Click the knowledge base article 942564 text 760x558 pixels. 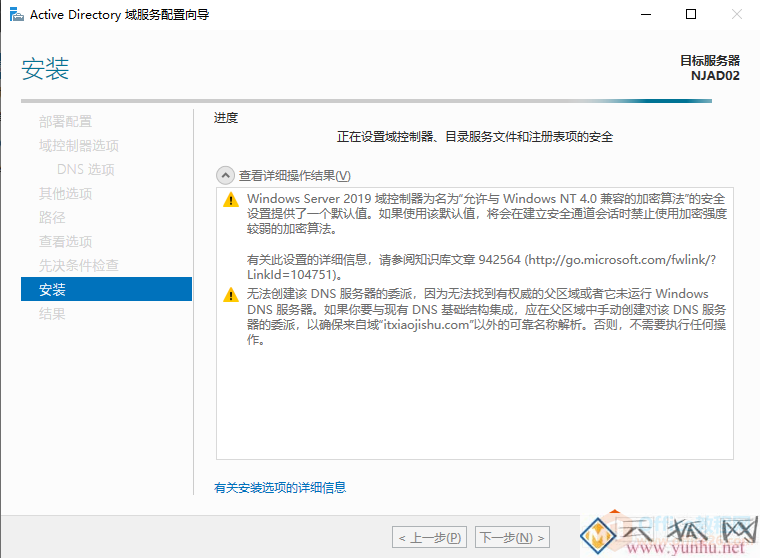481,267
